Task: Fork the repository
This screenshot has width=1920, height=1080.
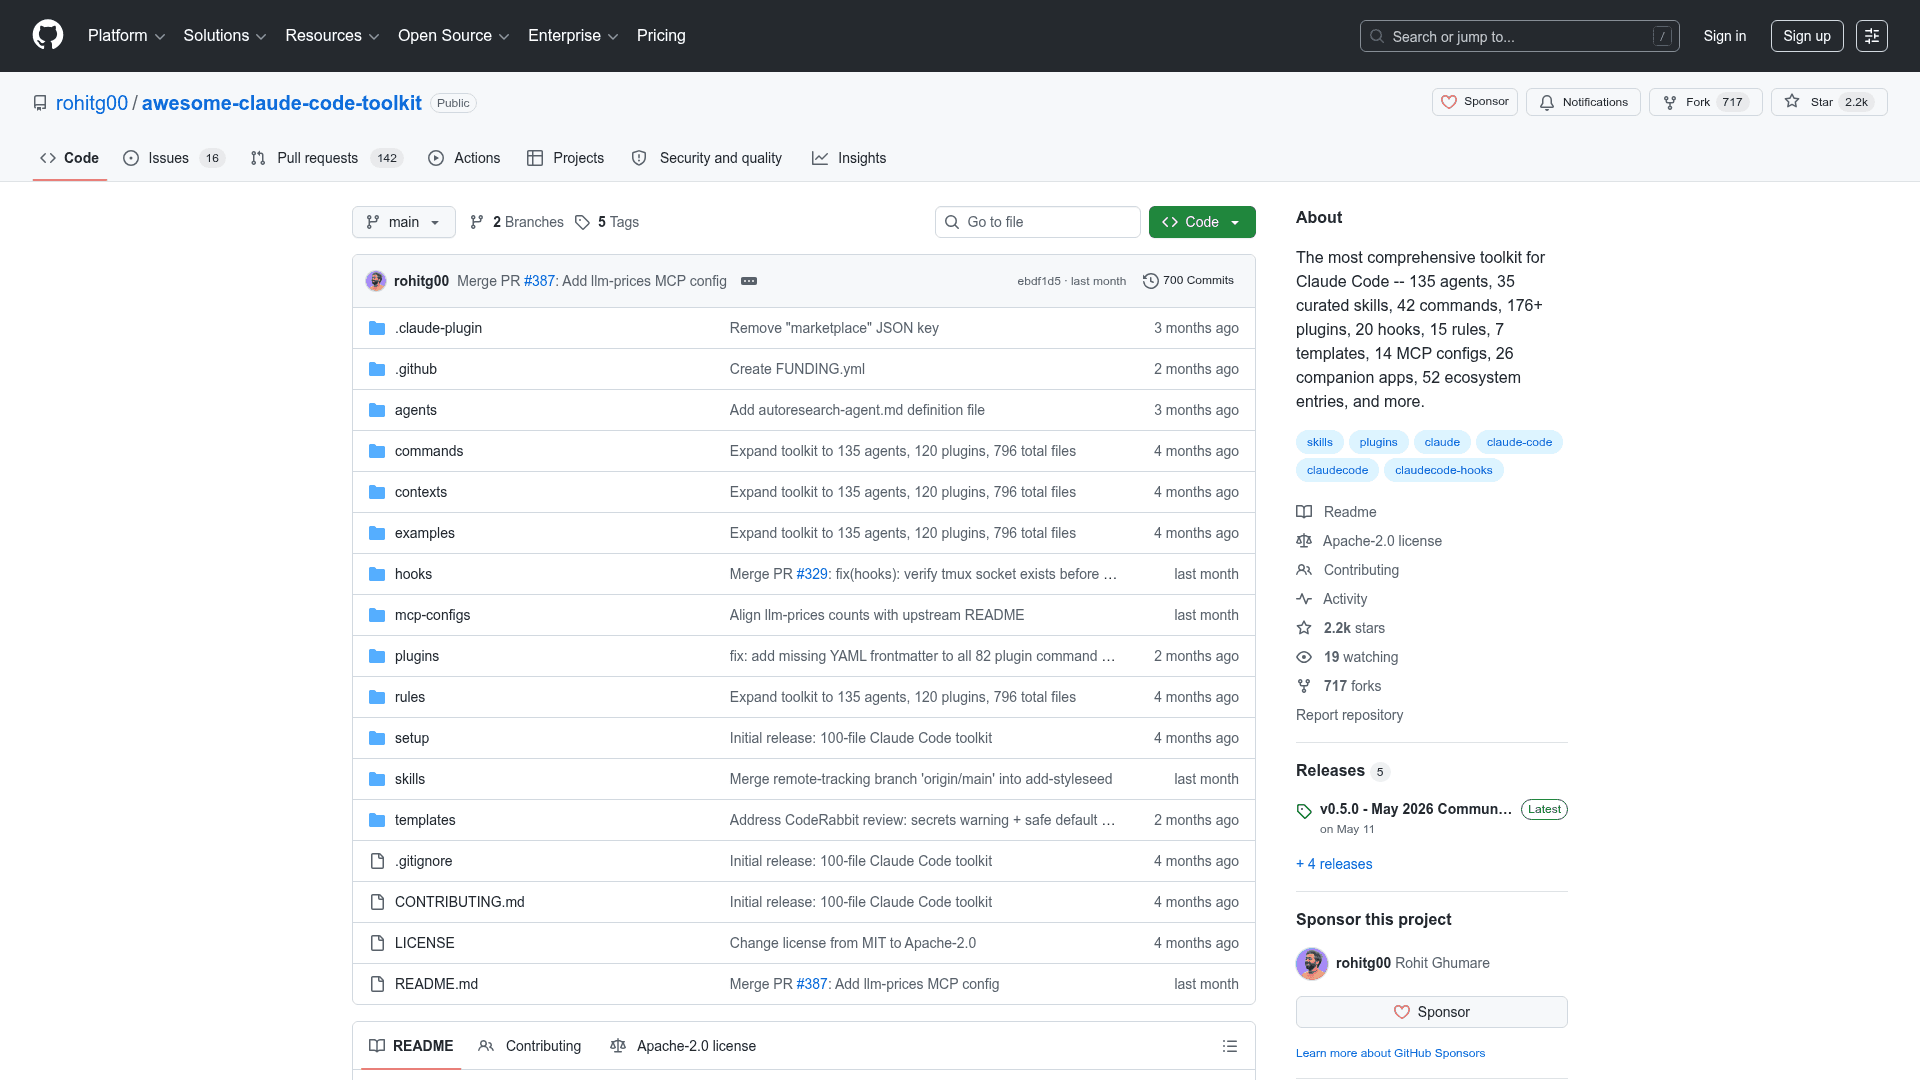Action: [1706, 102]
